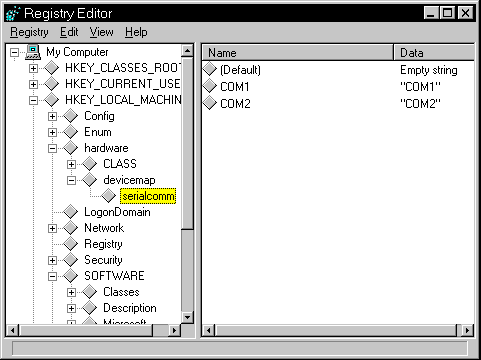The width and height of the screenshot is (481, 360).
Task: Click the LogonDomain key icon
Action: (71, 212)
